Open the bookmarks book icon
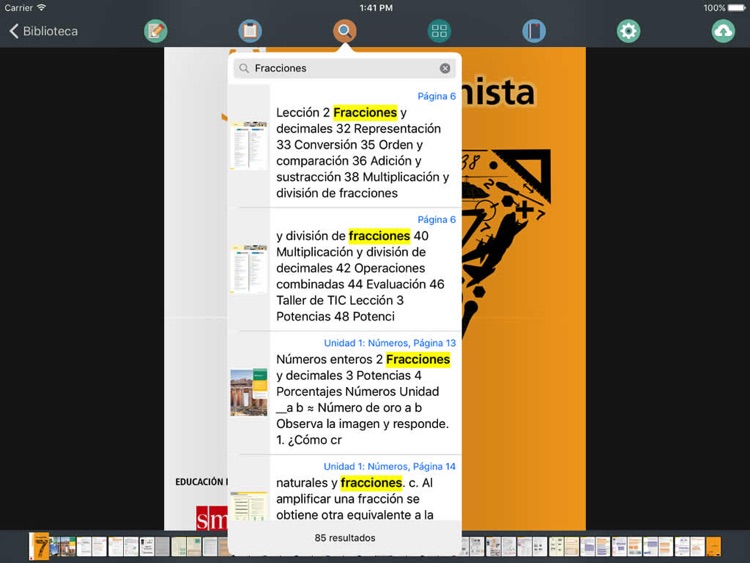This screenshot has width=750, height=563. pos(534,31)
